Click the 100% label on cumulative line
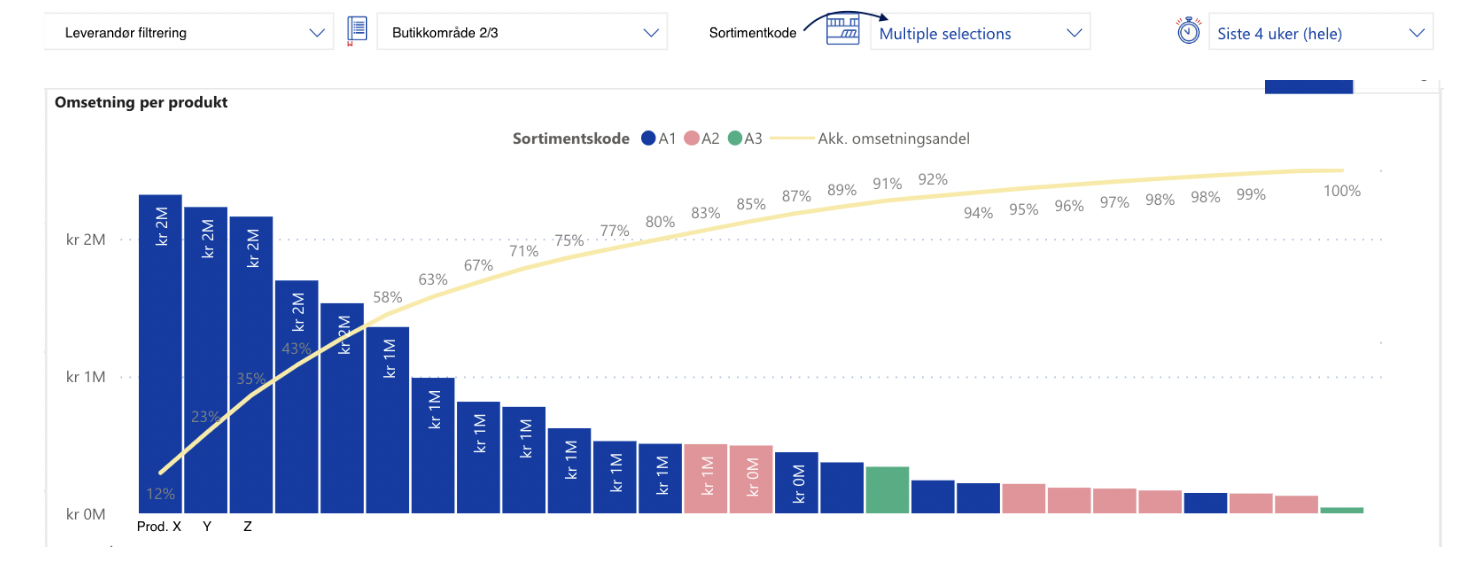The height and width of the screenshot is (574, 1480). [x=1342, y=190]
